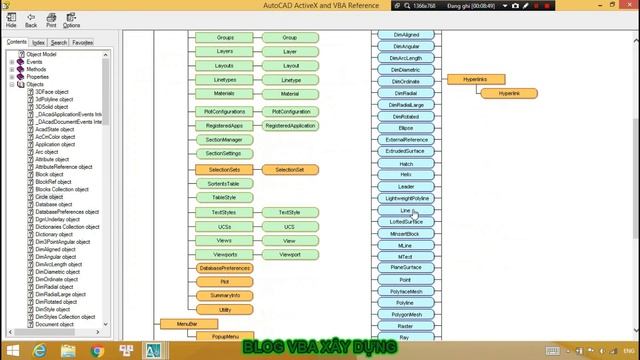
Task: Click Circle object topic icon
Action: pos(31,197)
